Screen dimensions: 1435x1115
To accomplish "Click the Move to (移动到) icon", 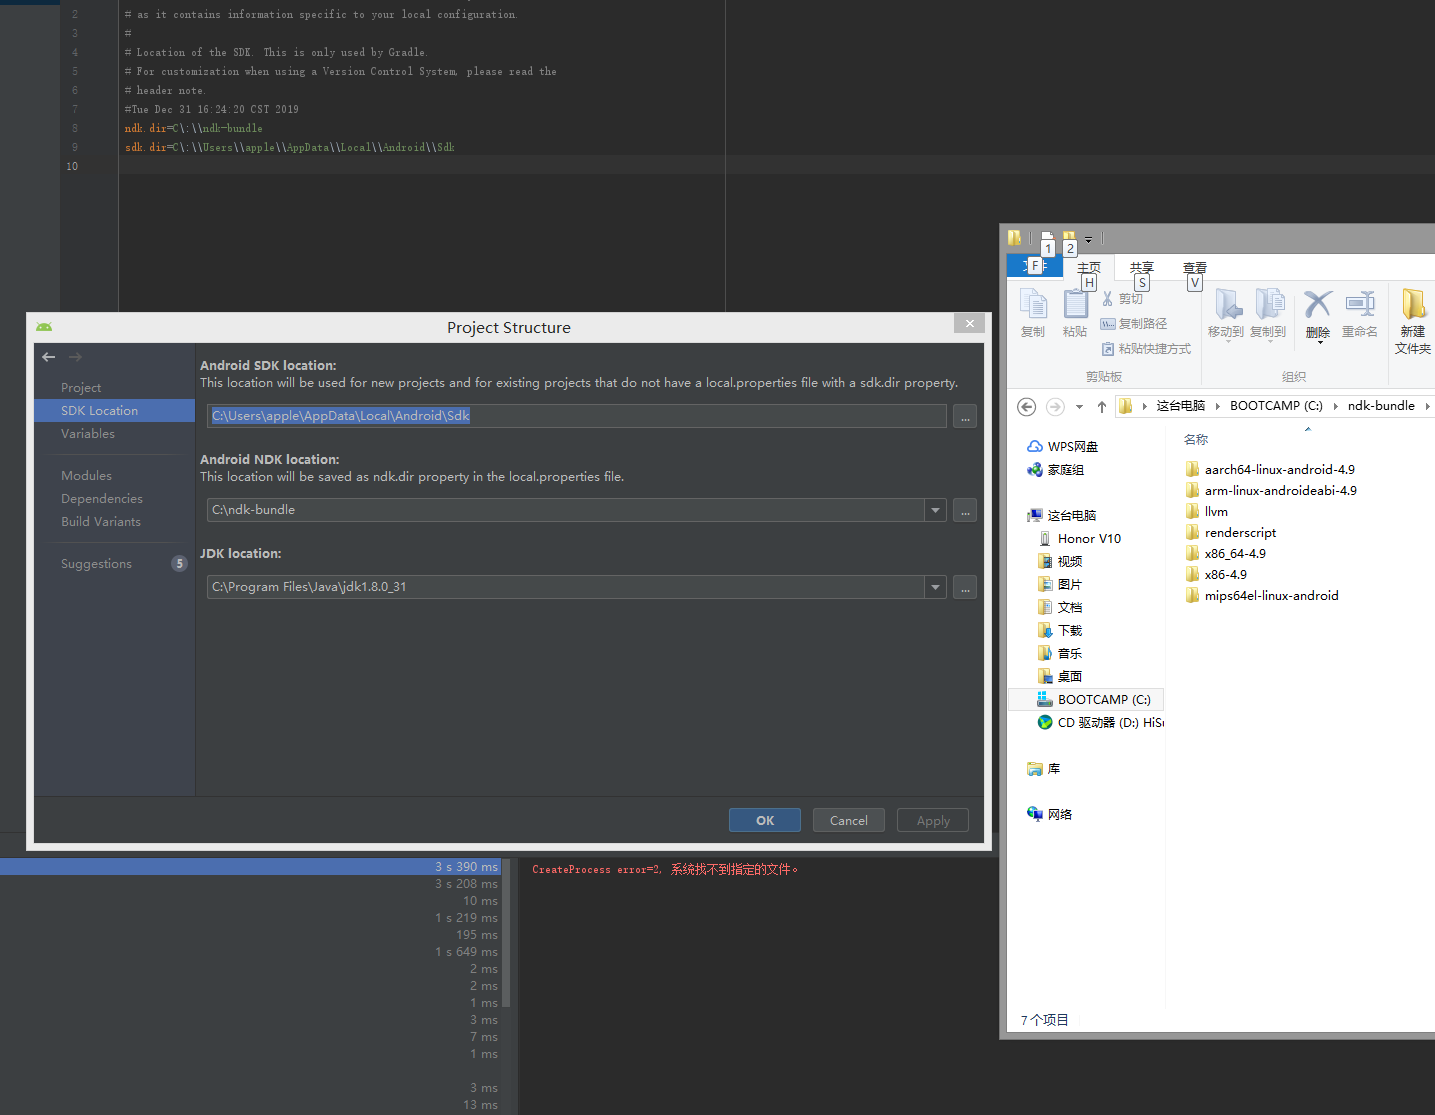I will click(1227, 310).
